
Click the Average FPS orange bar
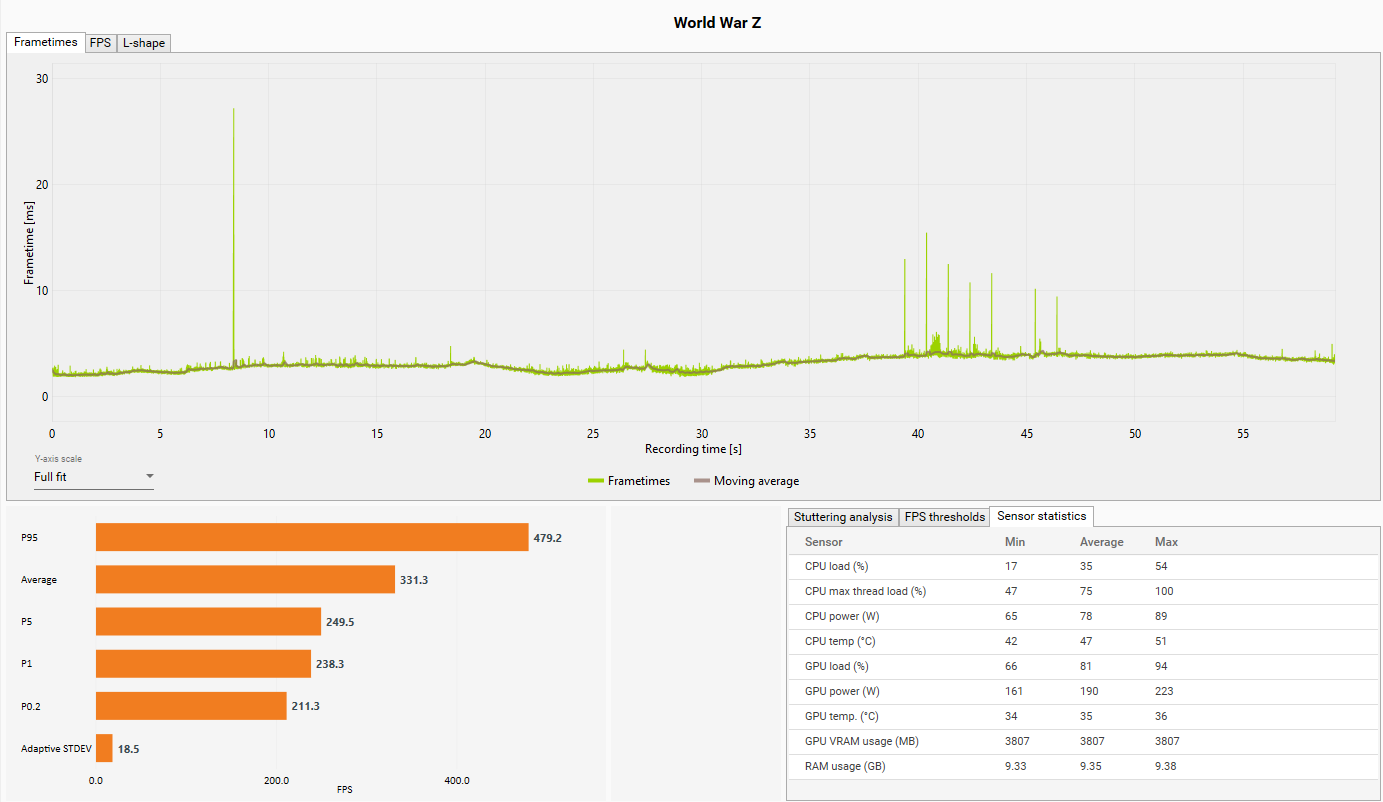245,579
